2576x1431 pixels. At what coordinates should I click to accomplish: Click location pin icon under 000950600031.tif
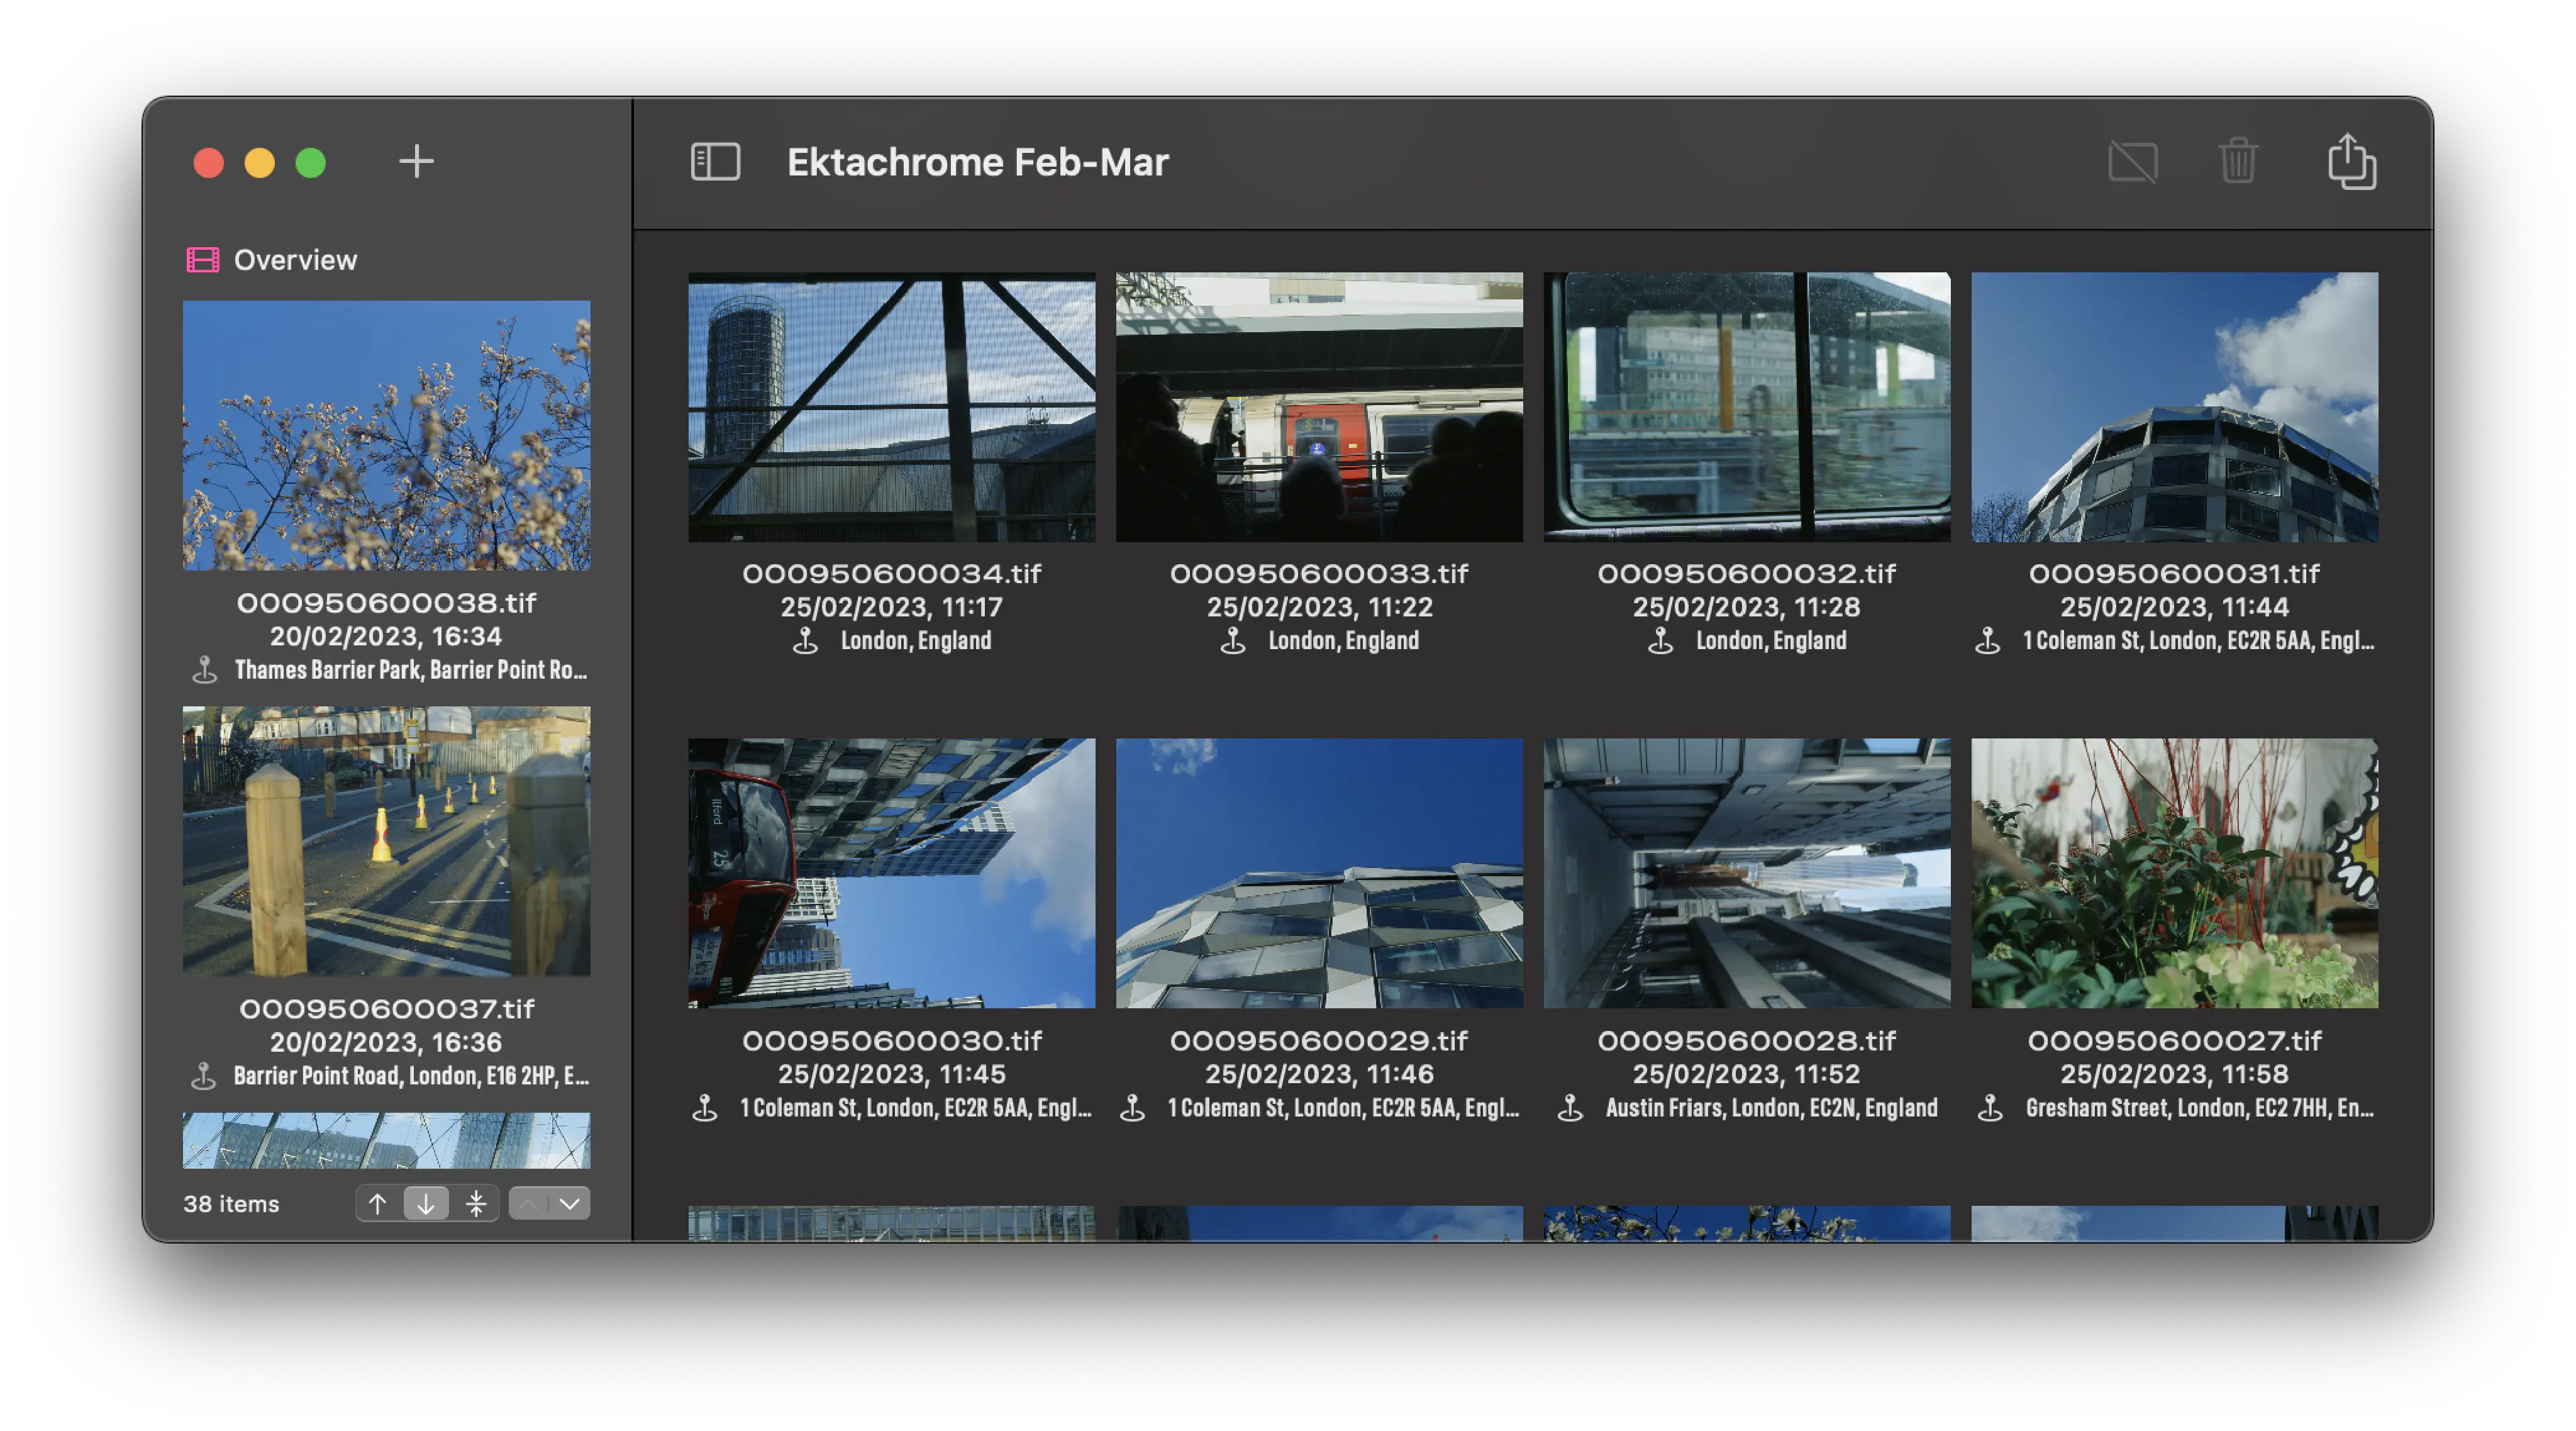pyautogui.click(x=1988, y=641)
